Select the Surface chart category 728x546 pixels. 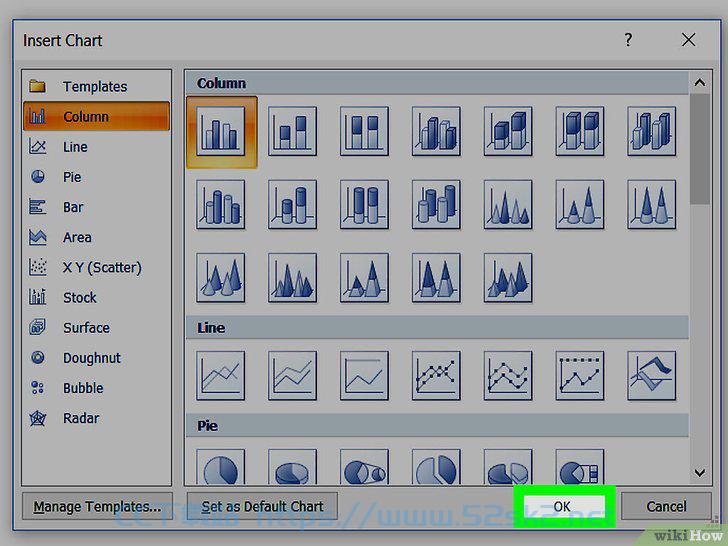97,328
